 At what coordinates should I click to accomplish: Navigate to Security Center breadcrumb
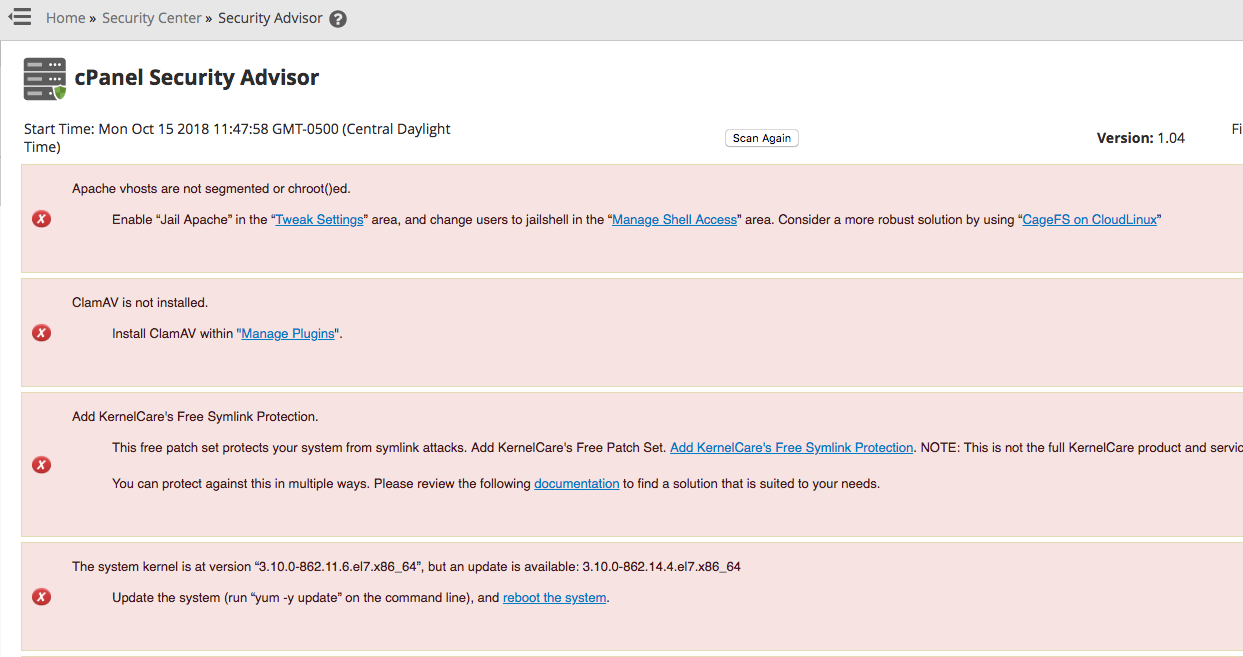click(x=151, y=18)
